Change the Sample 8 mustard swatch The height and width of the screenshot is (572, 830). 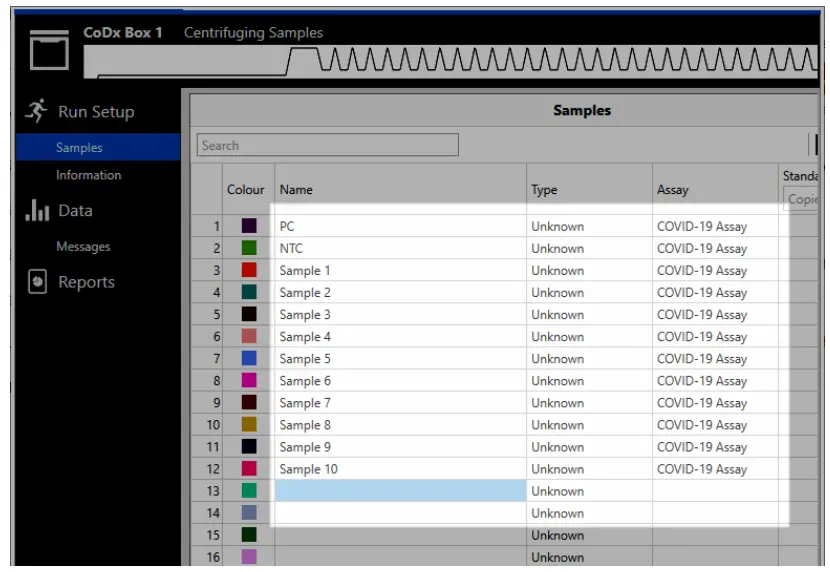click(x=249, y=424)
